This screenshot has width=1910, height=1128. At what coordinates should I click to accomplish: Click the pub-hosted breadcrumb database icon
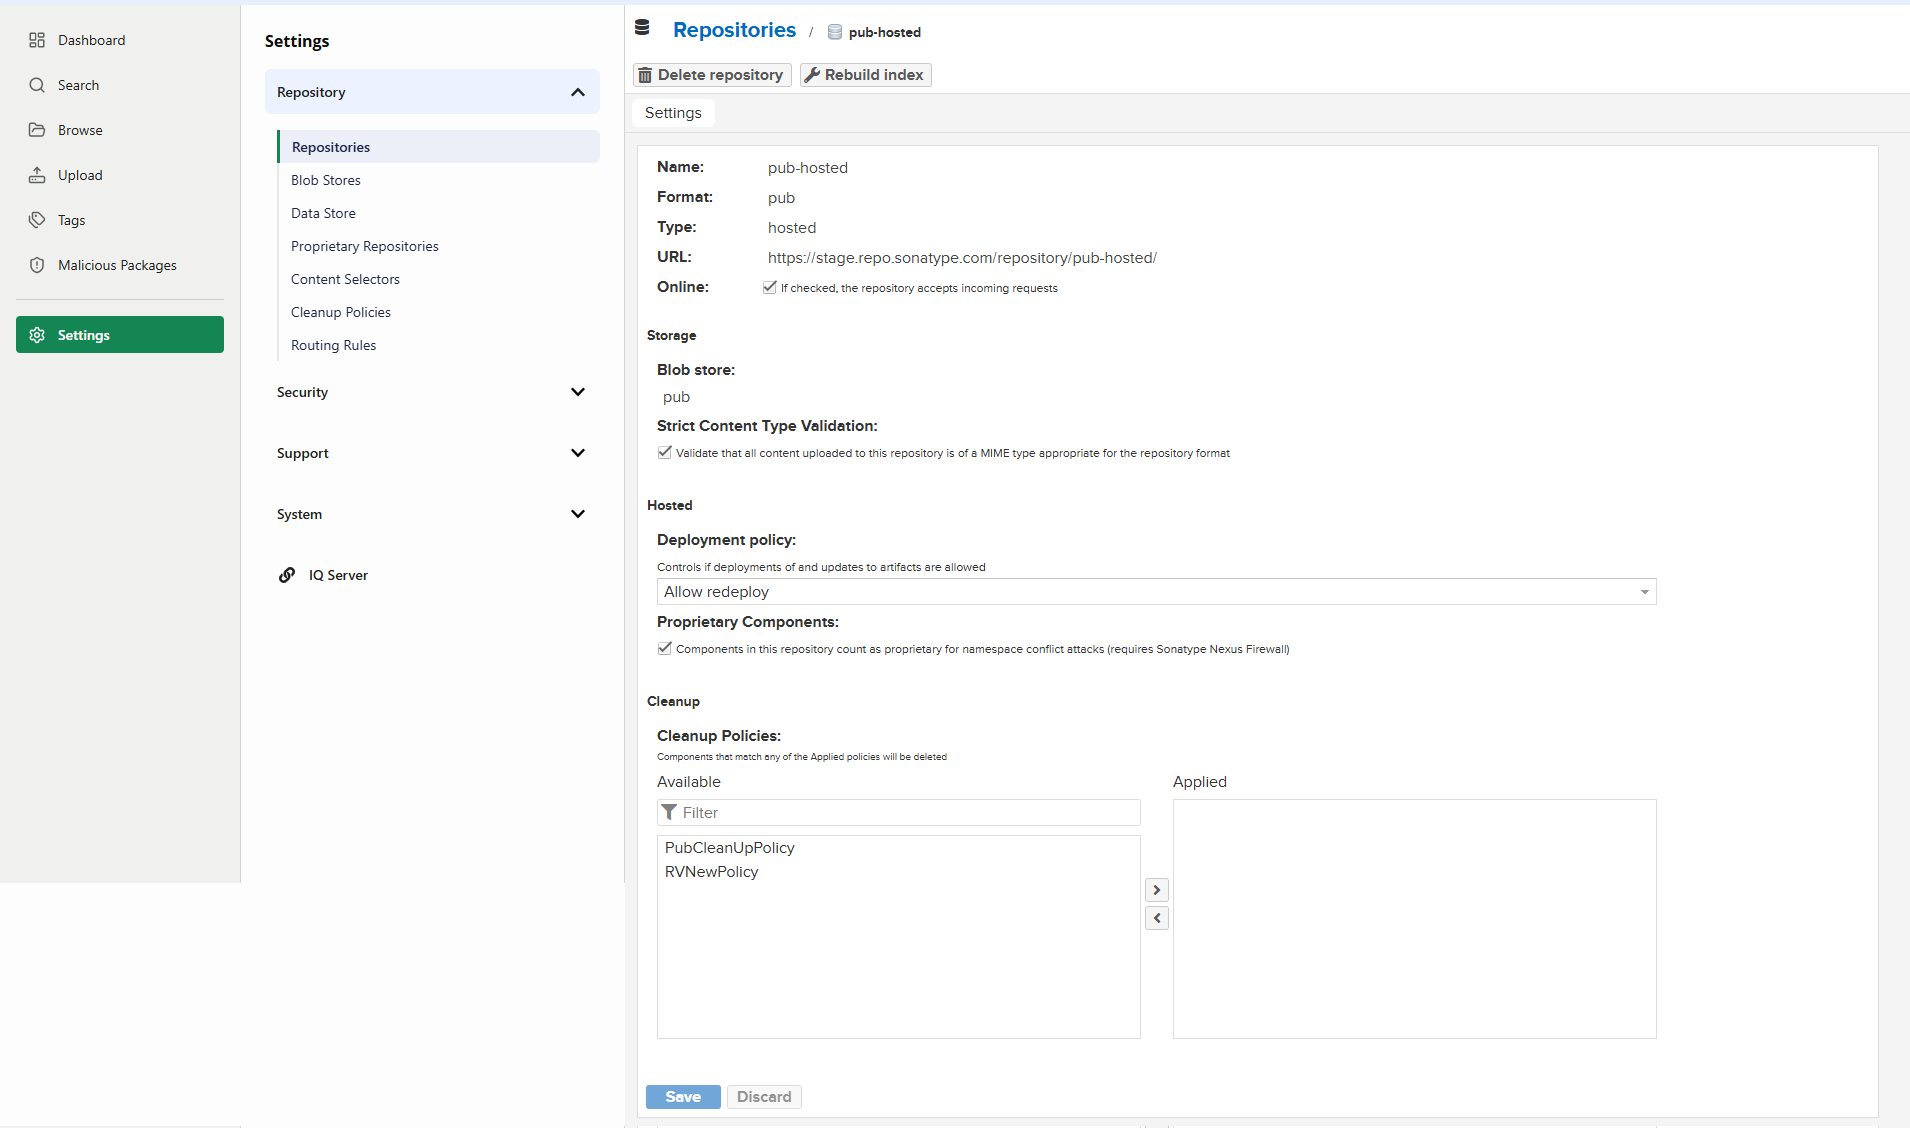pyautogui.click(x=835, y=32)
